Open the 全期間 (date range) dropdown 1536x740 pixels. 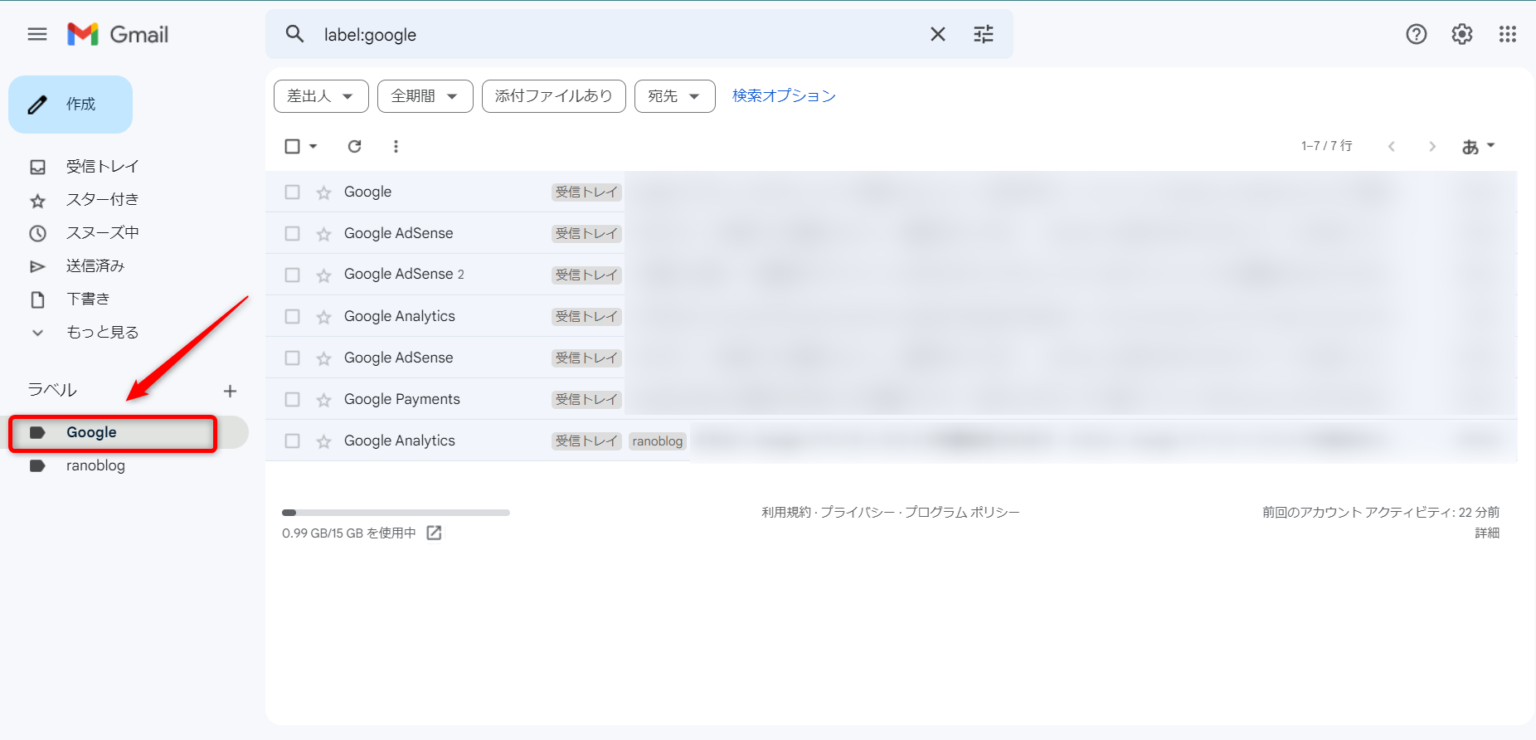(425, 96)
